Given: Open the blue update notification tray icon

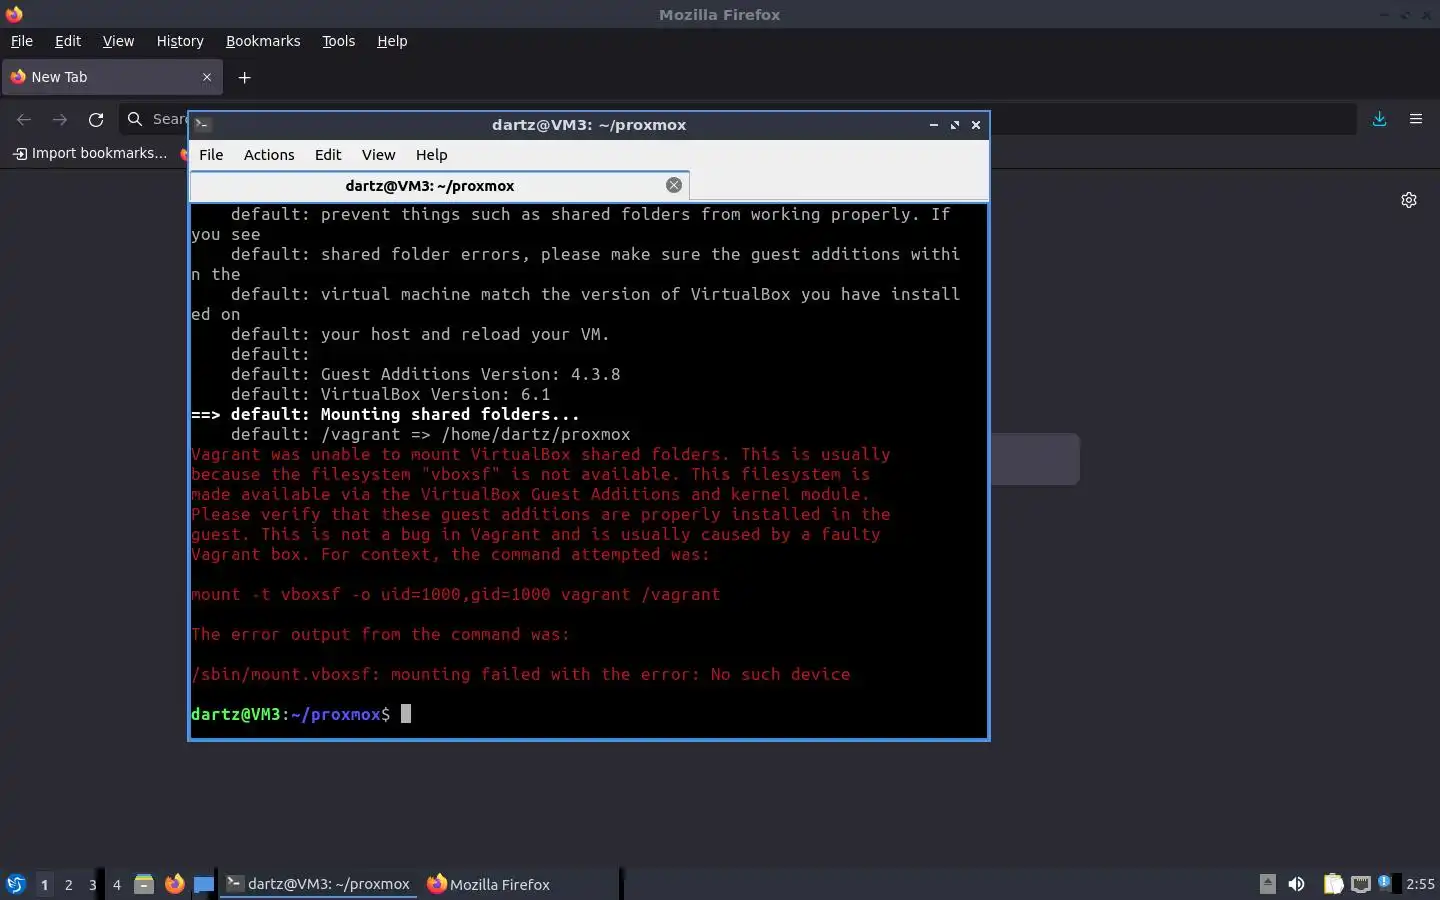Looking at the screenshot, I should click(1385, 882).
